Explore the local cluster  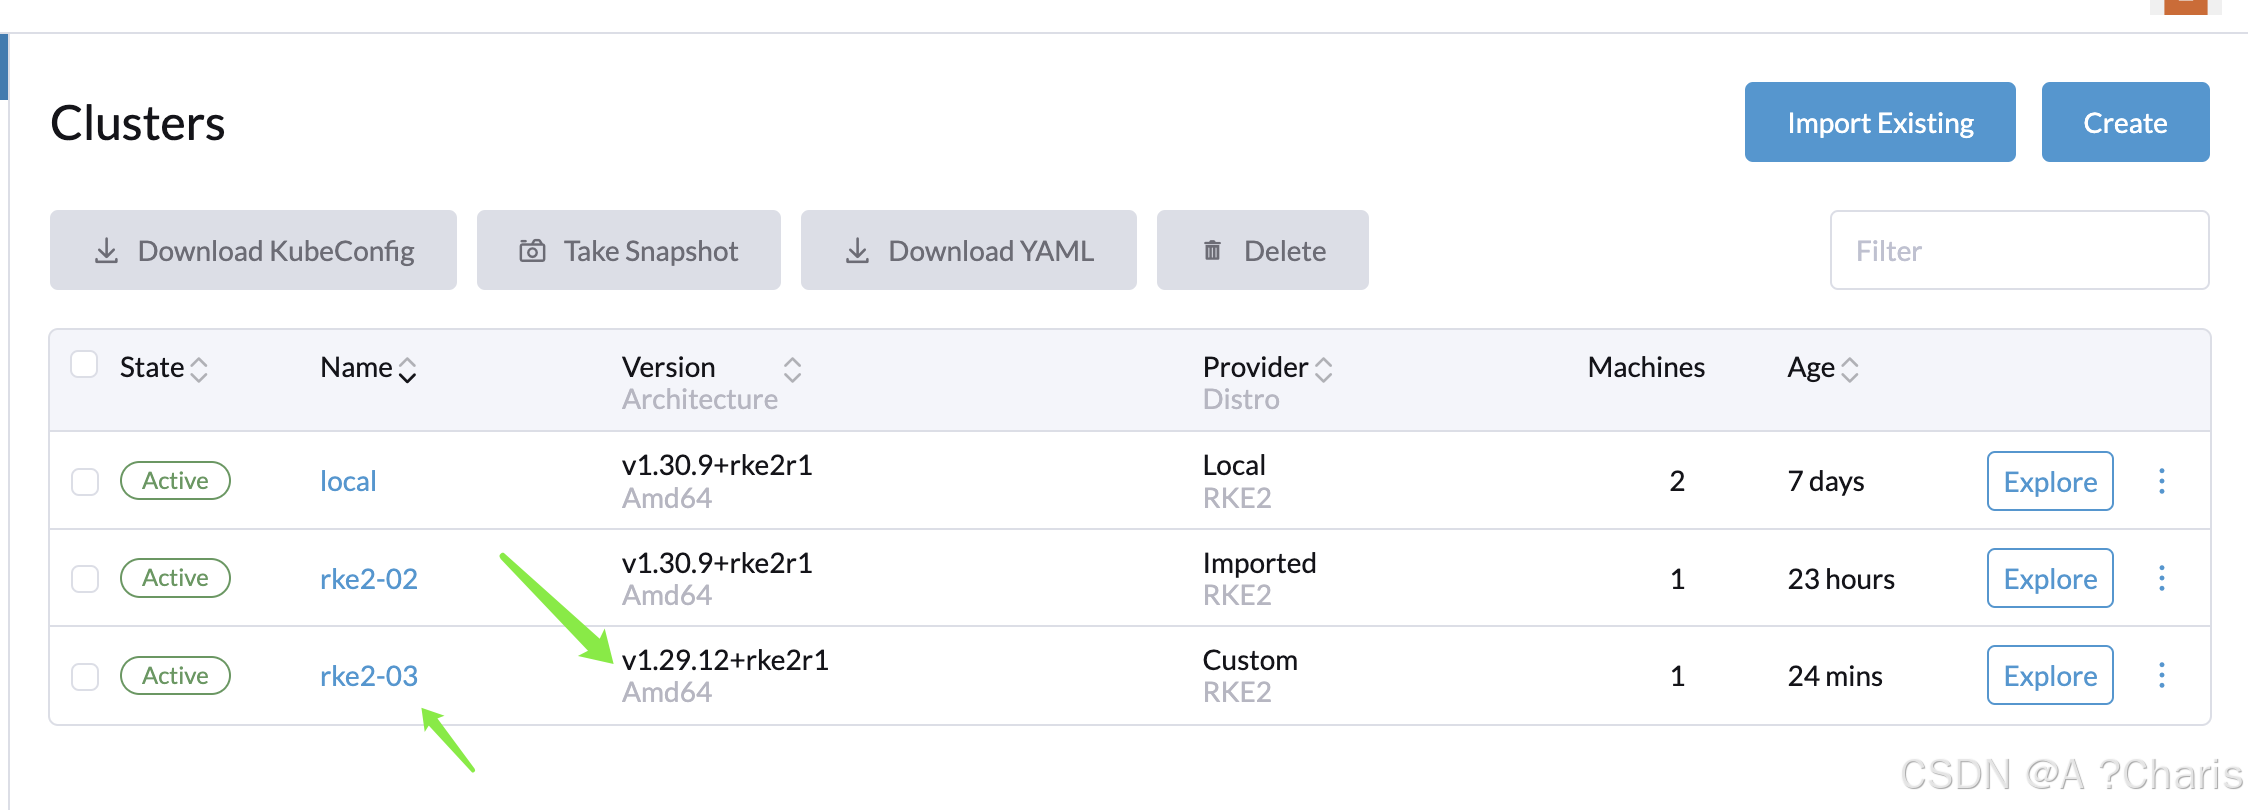(2050, 481)
